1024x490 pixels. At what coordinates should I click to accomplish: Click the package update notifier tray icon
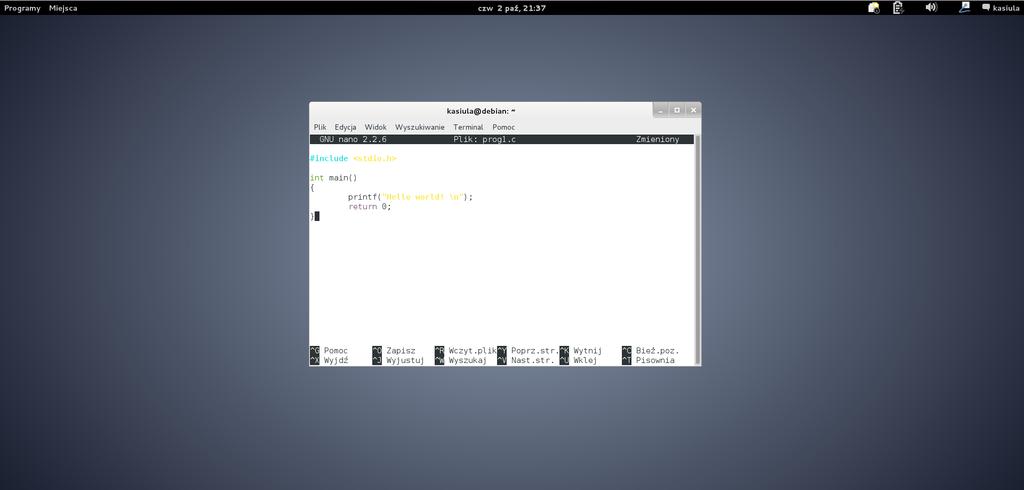coord(874,8)
